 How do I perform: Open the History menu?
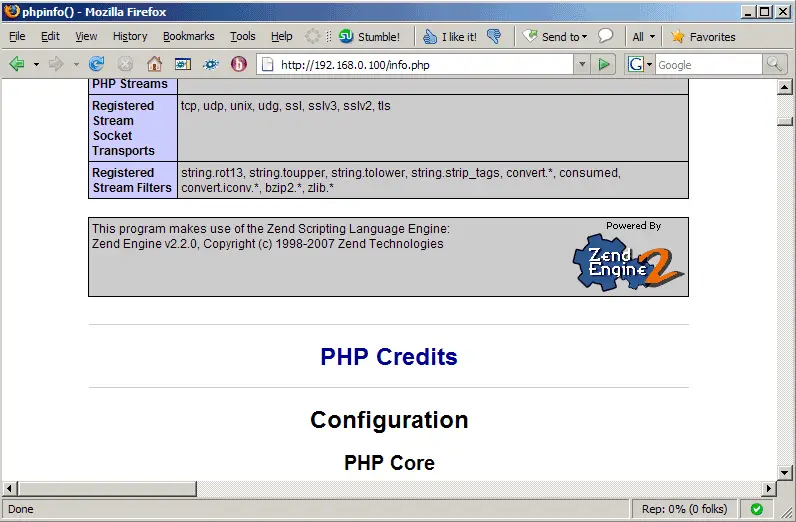coord(130,36)
